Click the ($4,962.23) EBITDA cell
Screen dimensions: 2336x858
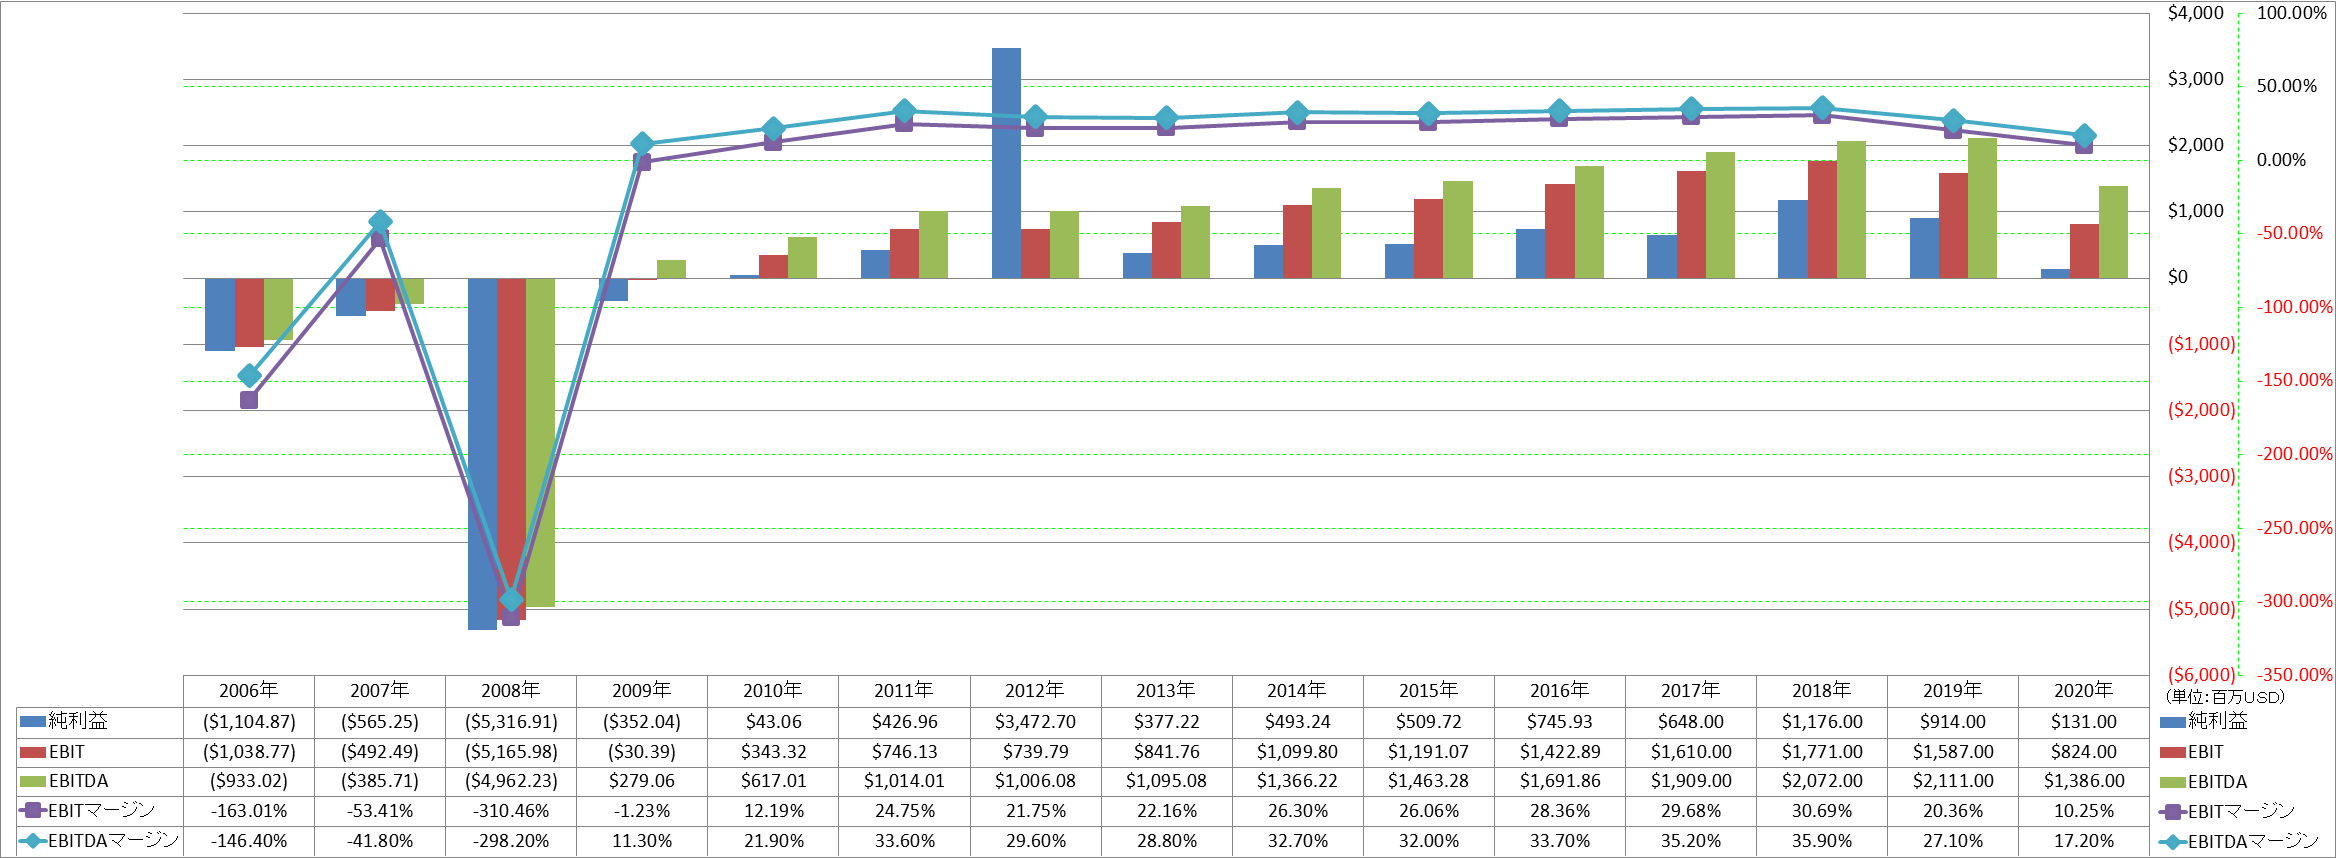pyautogui.click(x=511, y=781)
